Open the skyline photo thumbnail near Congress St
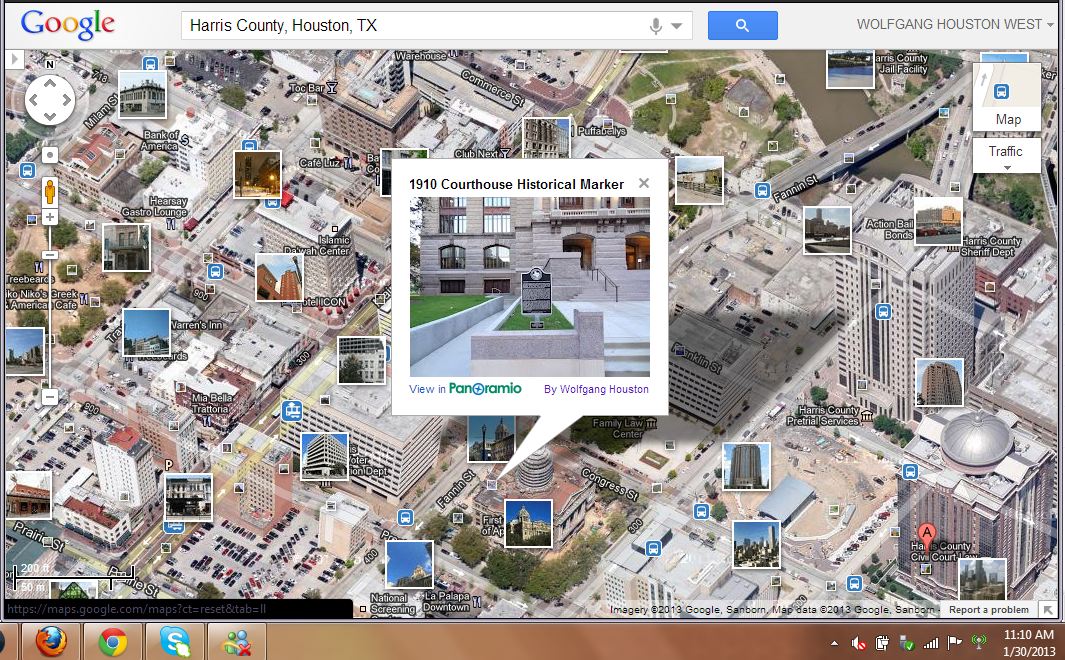The width and height of the screenshot is (1065, 660). 757,545
